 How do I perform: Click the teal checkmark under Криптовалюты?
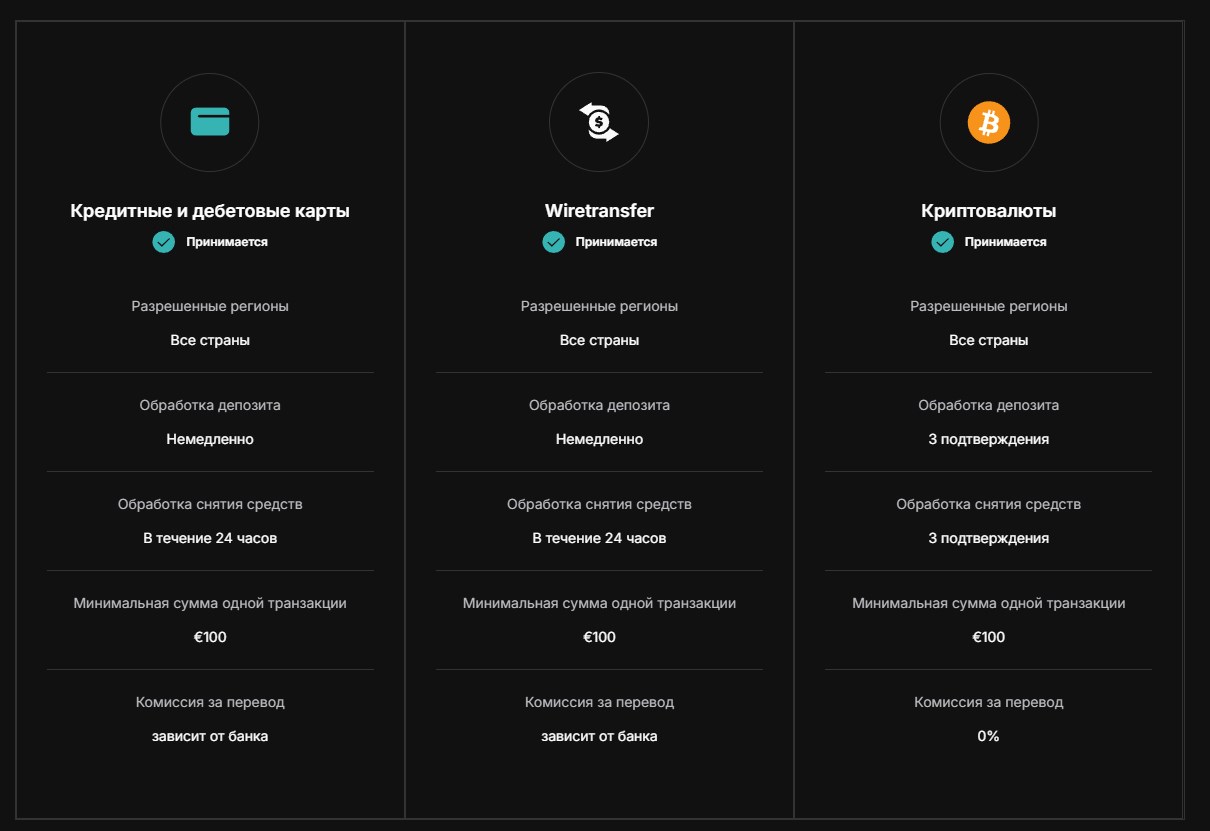[x=942, y=242]
